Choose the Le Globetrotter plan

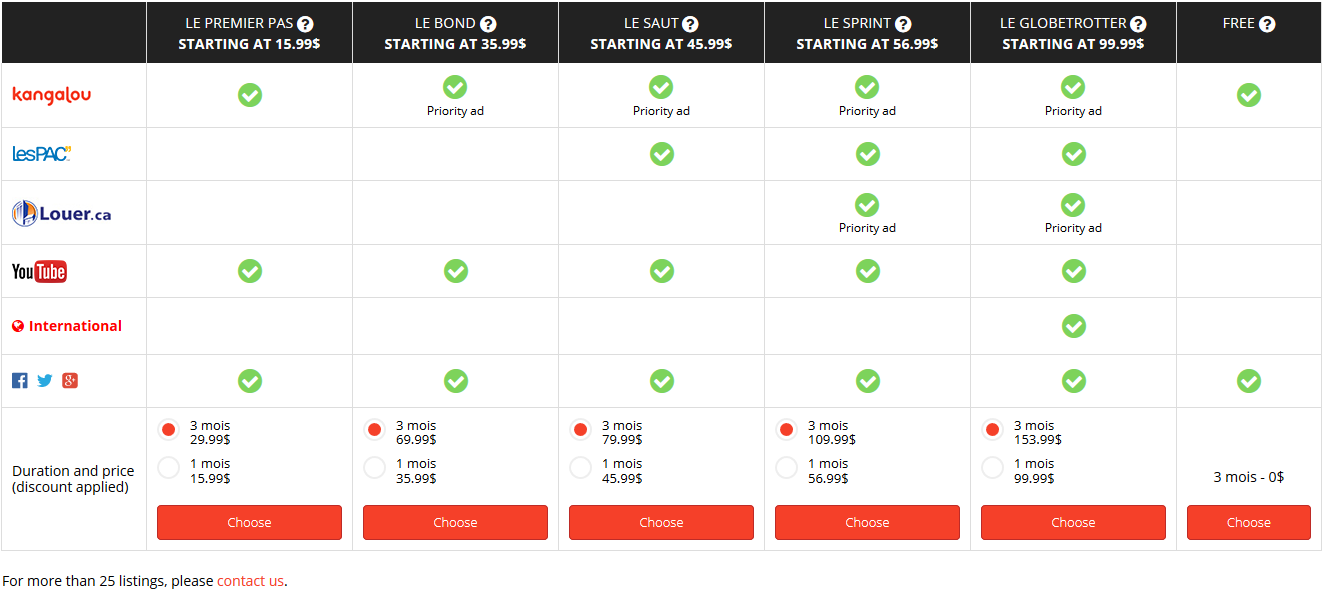[x=1073, y=522]
